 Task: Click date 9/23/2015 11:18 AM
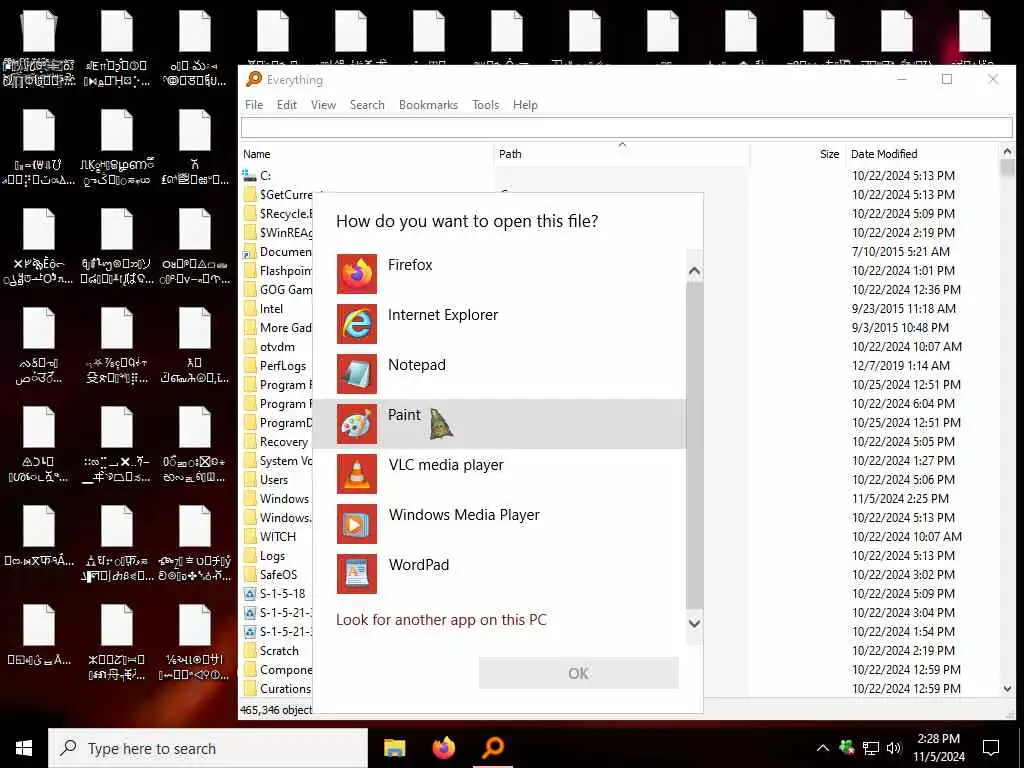pyautogui.click(x=903, y=308)
